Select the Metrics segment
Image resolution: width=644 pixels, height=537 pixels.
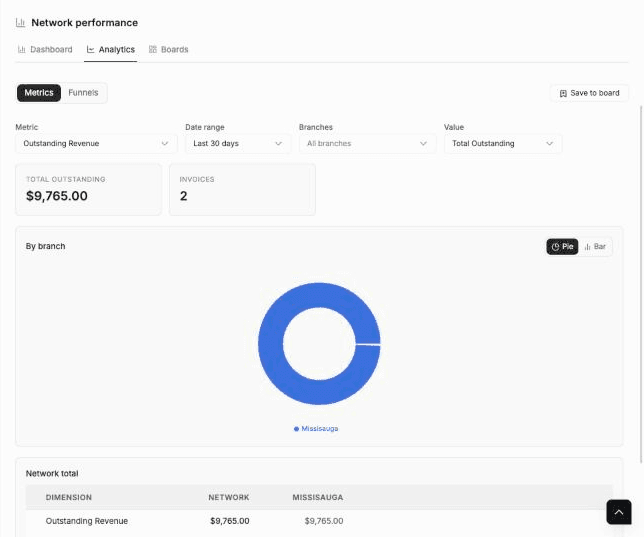tap(39, 93)
